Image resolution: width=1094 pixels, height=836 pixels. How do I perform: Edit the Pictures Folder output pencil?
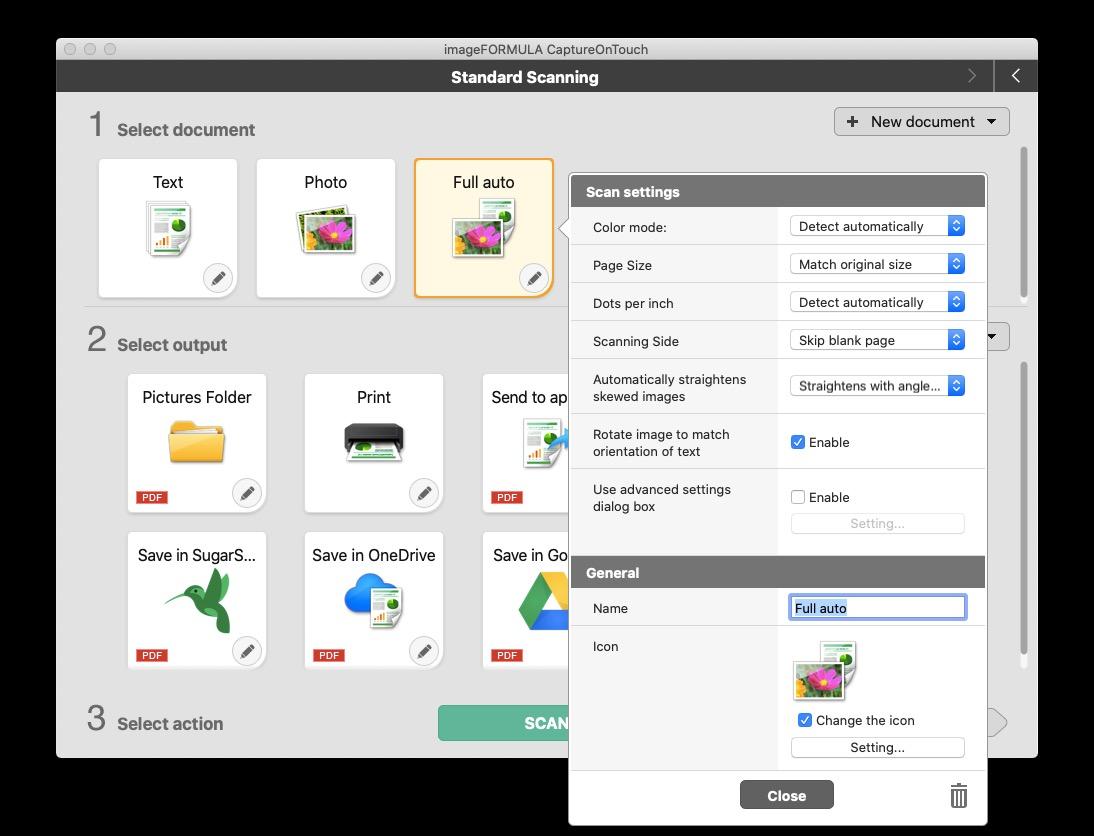(x=247, y=493)
